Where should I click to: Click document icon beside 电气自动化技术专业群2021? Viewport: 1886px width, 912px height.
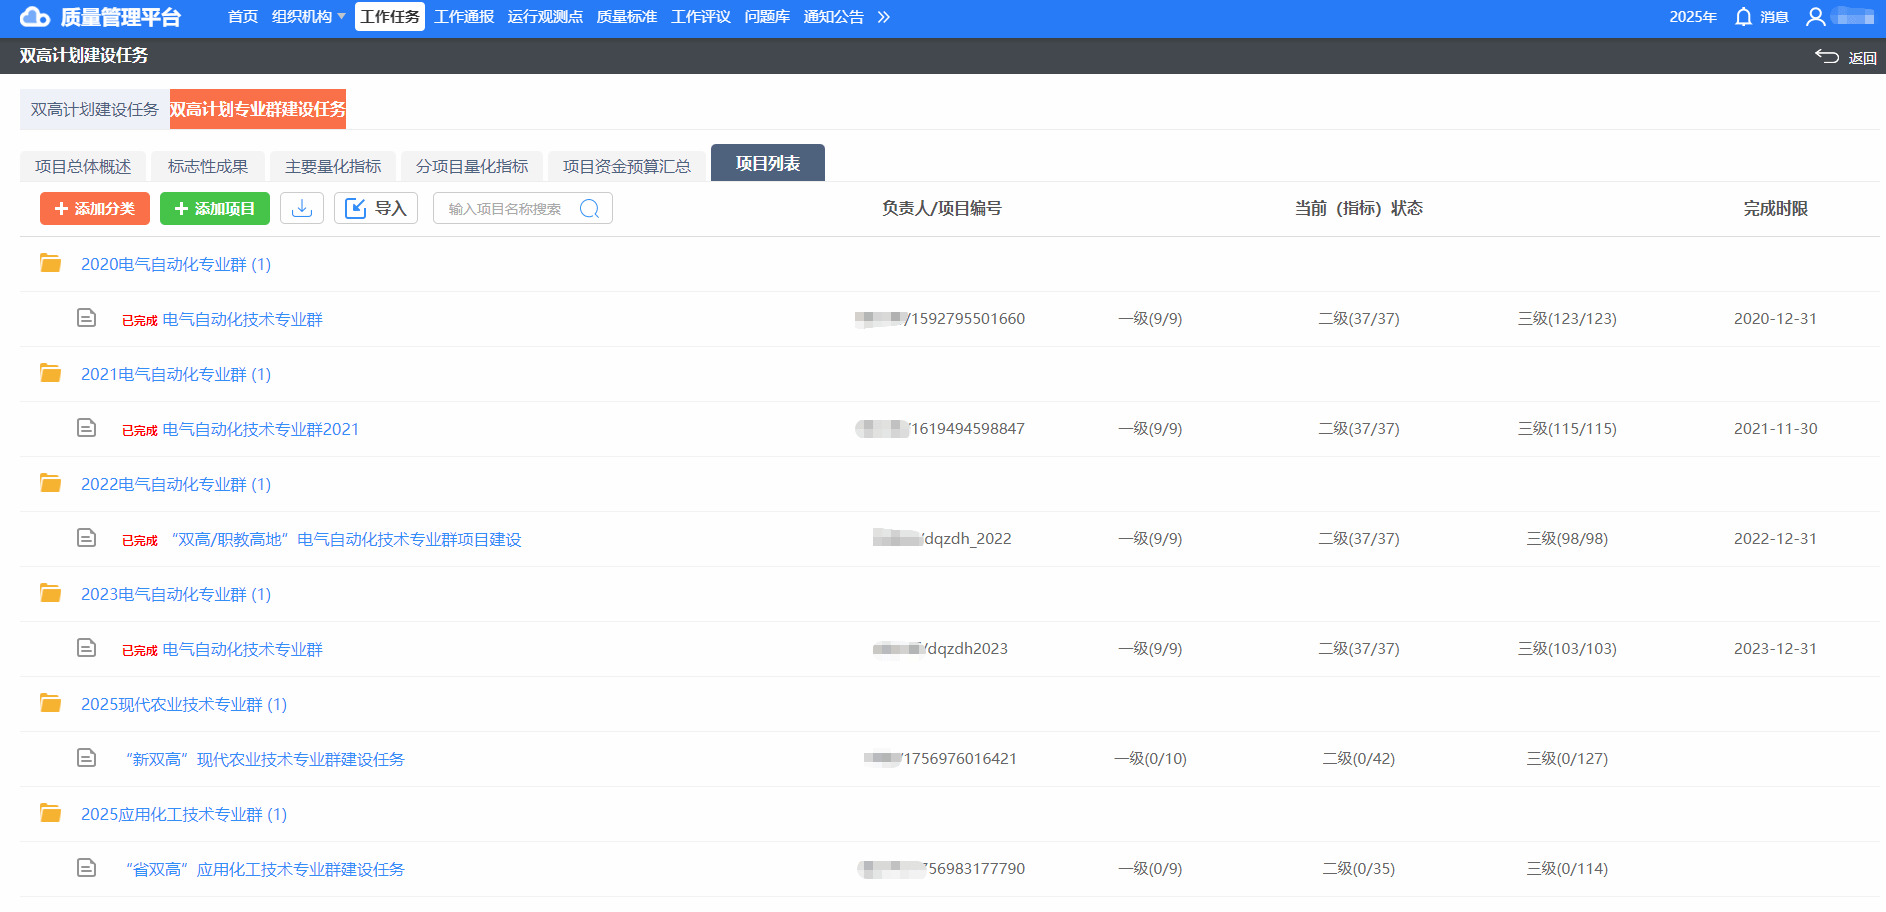coord(87,428)
